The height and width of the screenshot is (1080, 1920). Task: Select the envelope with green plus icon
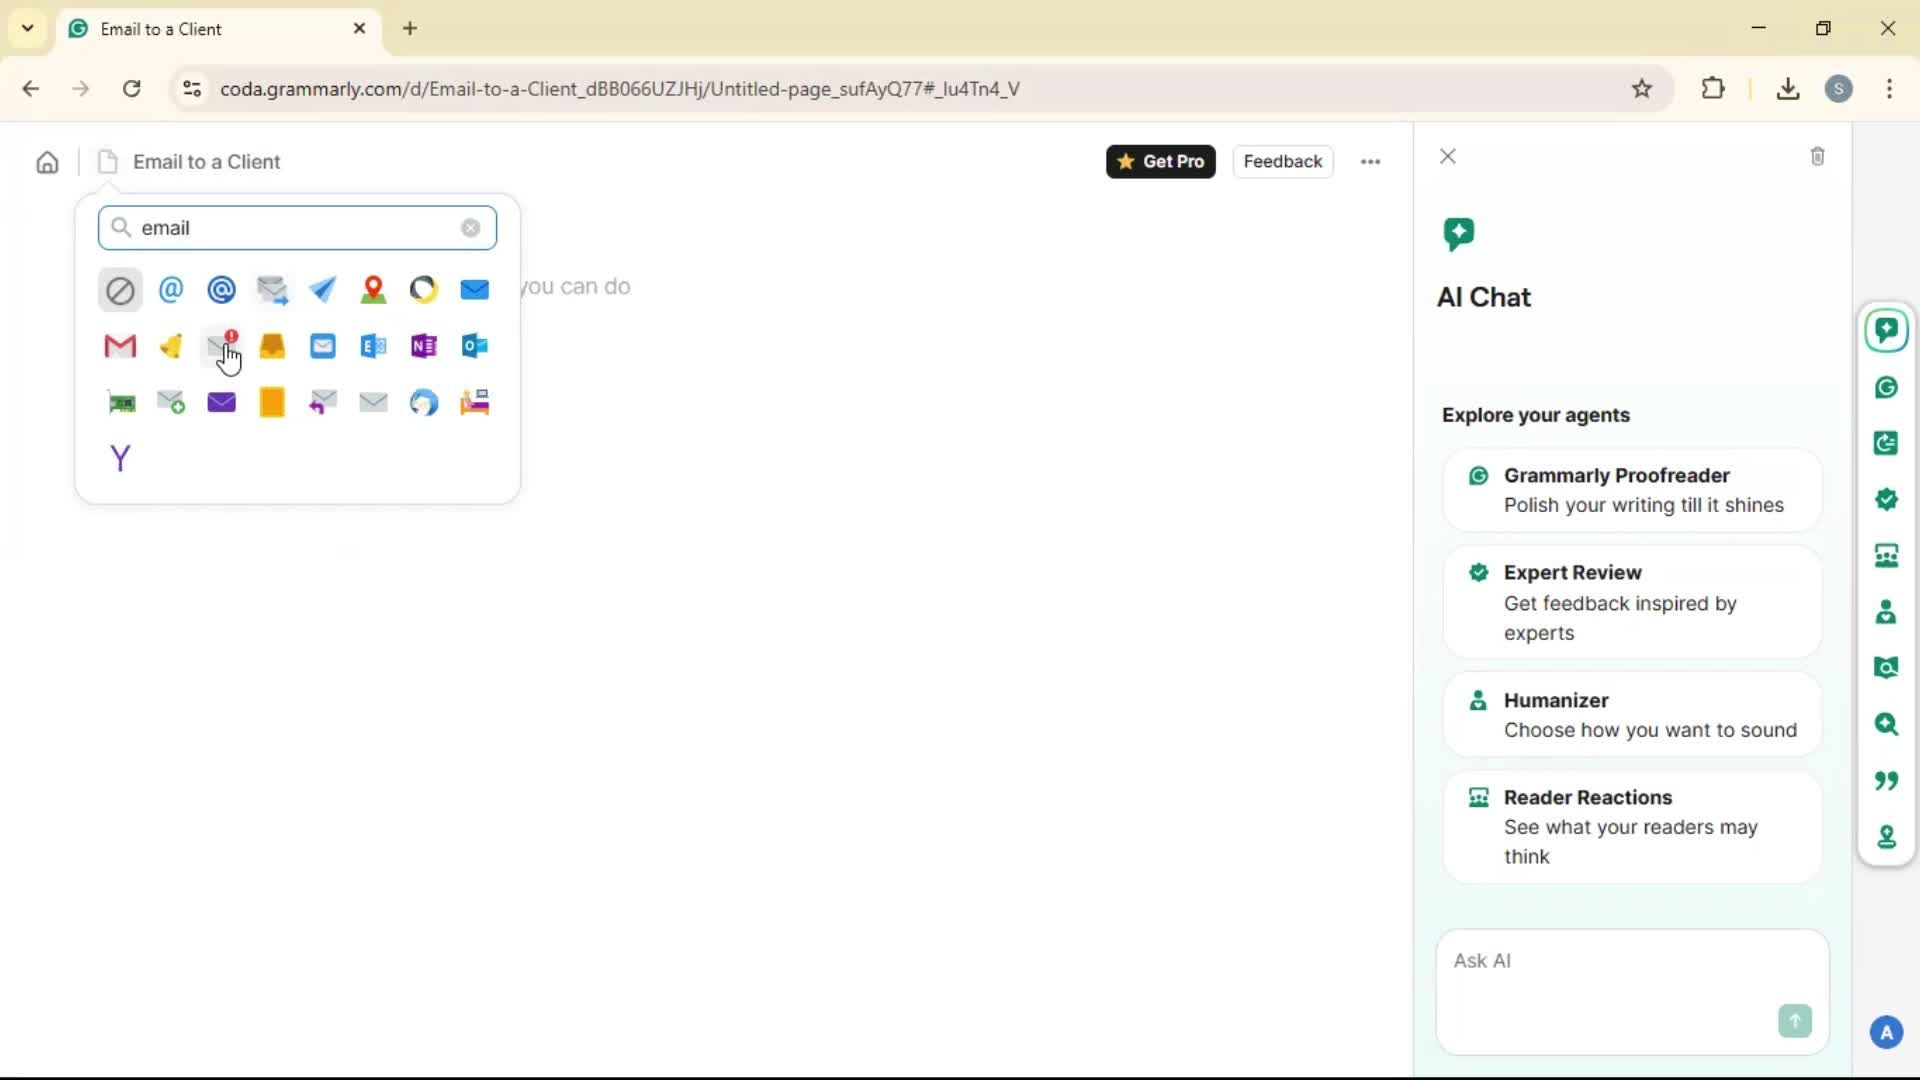(171, 402)
